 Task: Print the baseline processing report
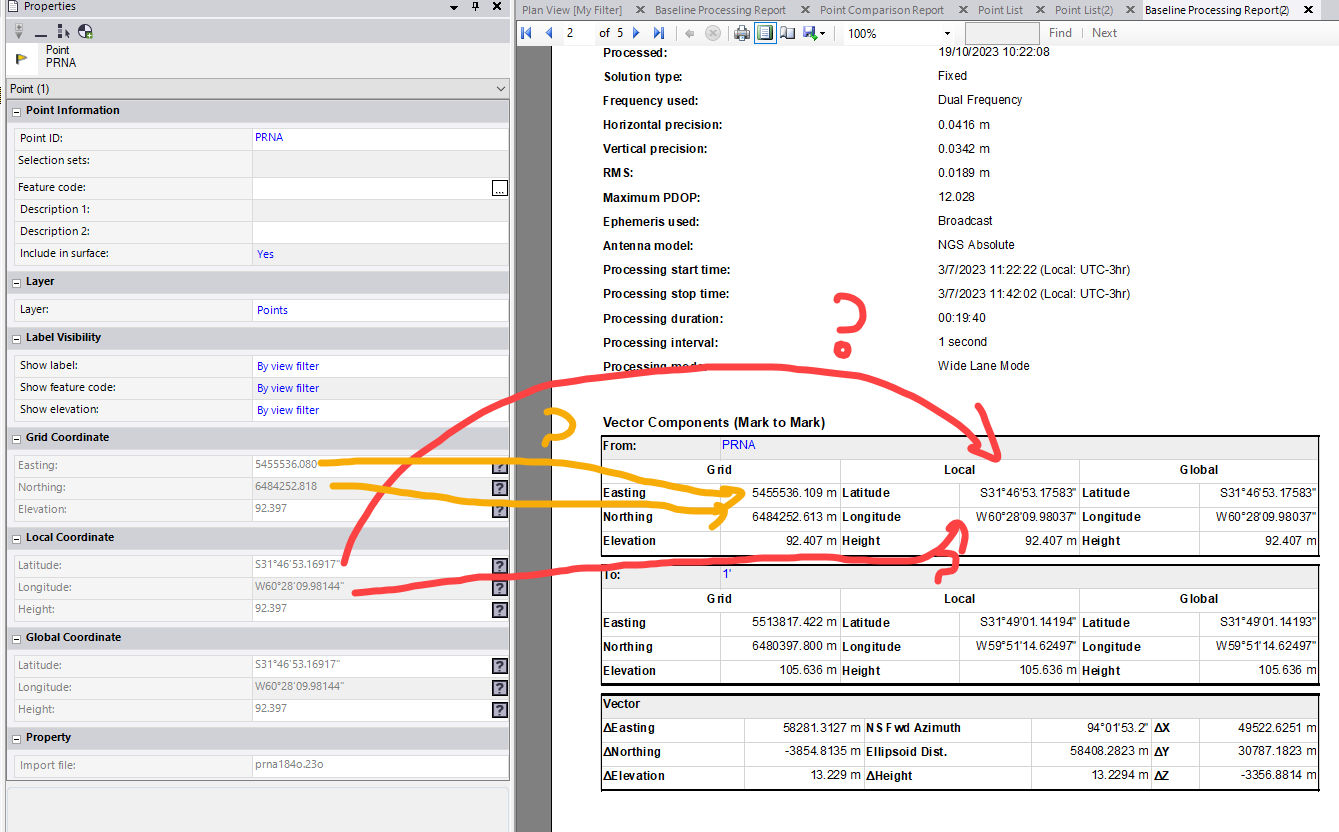click(741, 33)
